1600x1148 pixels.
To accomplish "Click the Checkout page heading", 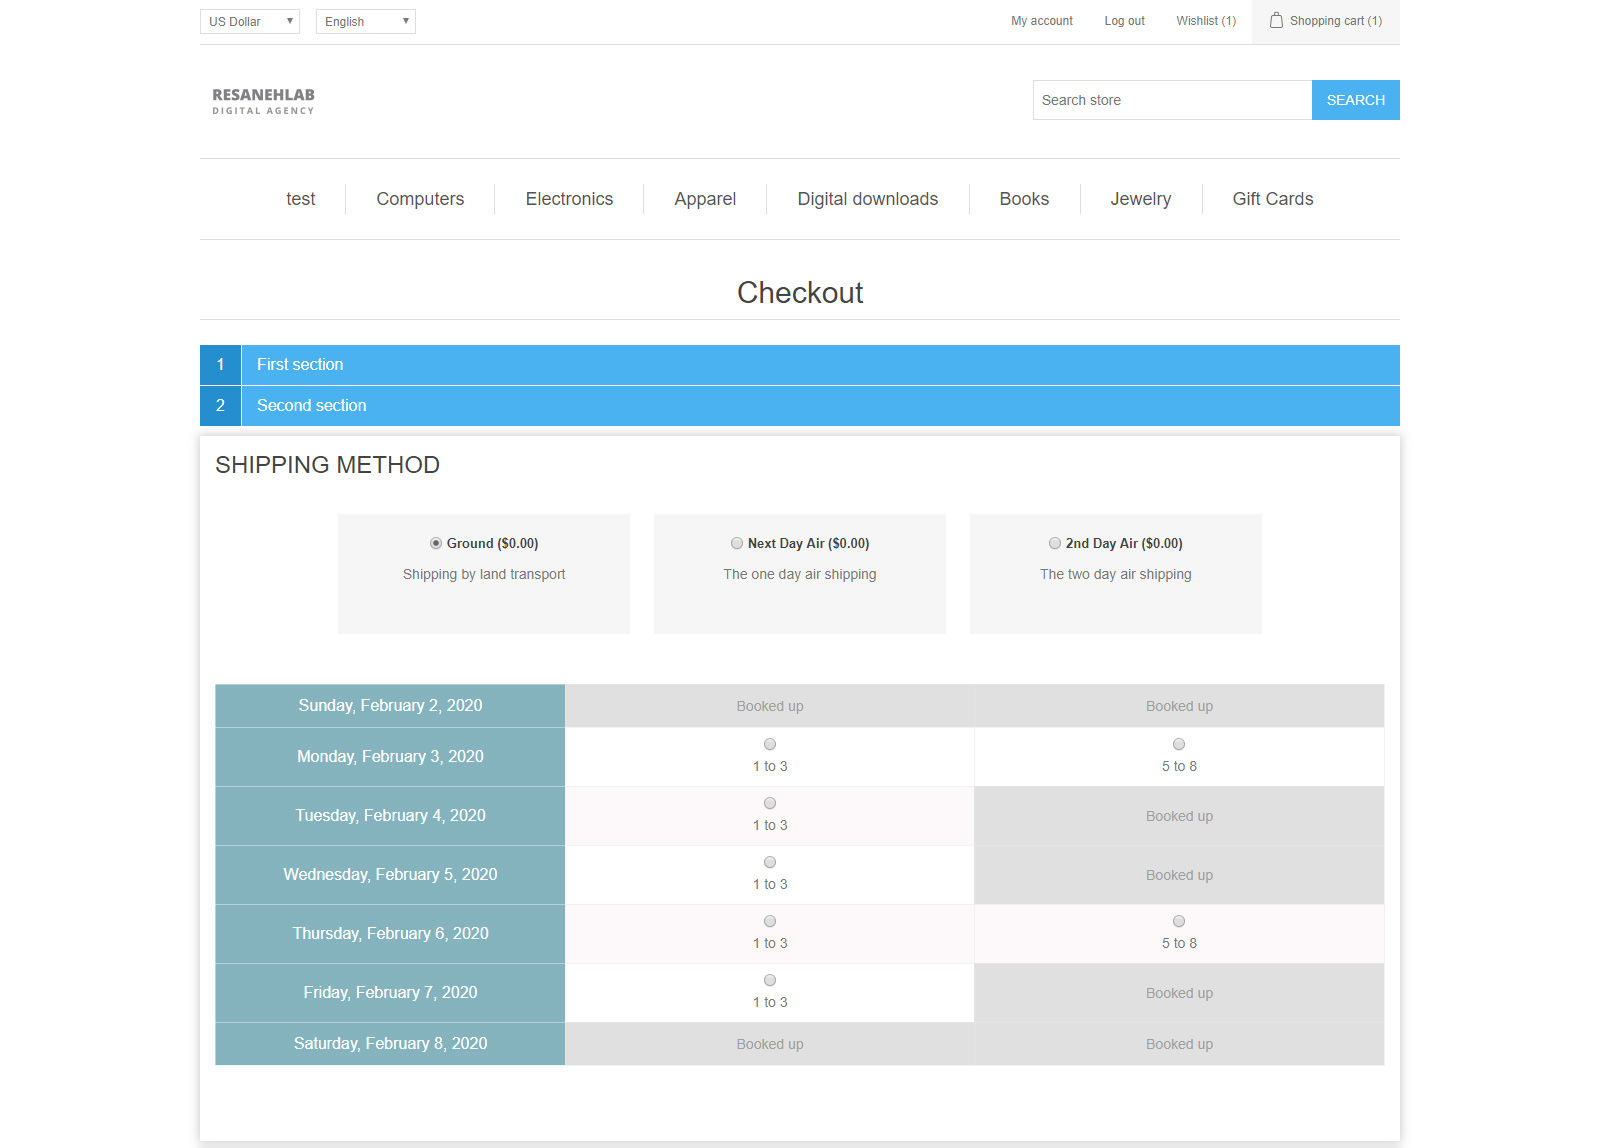I will click(800, 293).
